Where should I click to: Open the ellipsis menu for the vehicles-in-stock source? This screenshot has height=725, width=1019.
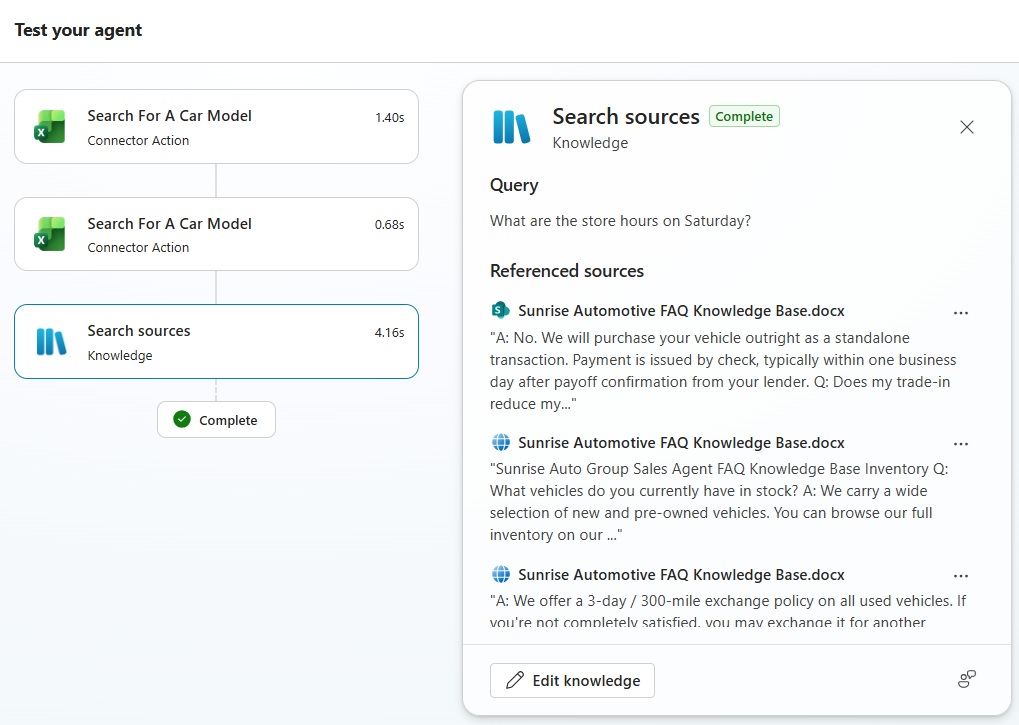click(961, 443)
